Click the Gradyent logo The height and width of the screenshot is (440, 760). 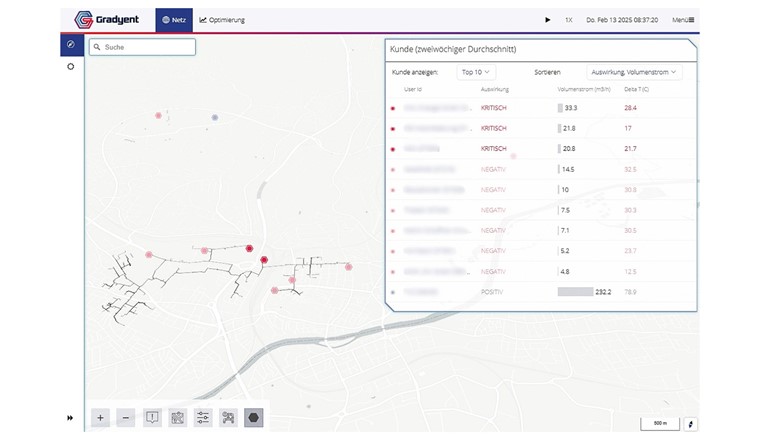click(111, 19)
